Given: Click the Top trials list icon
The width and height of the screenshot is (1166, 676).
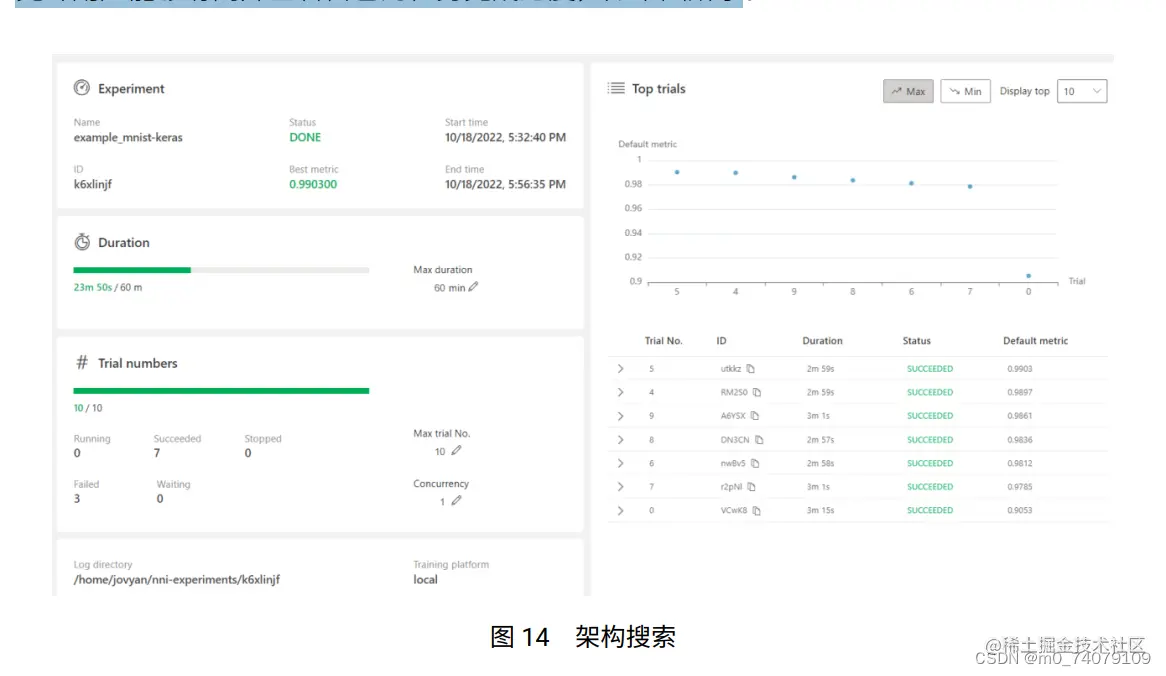Looking at the screenshot, I should [616, 88].
